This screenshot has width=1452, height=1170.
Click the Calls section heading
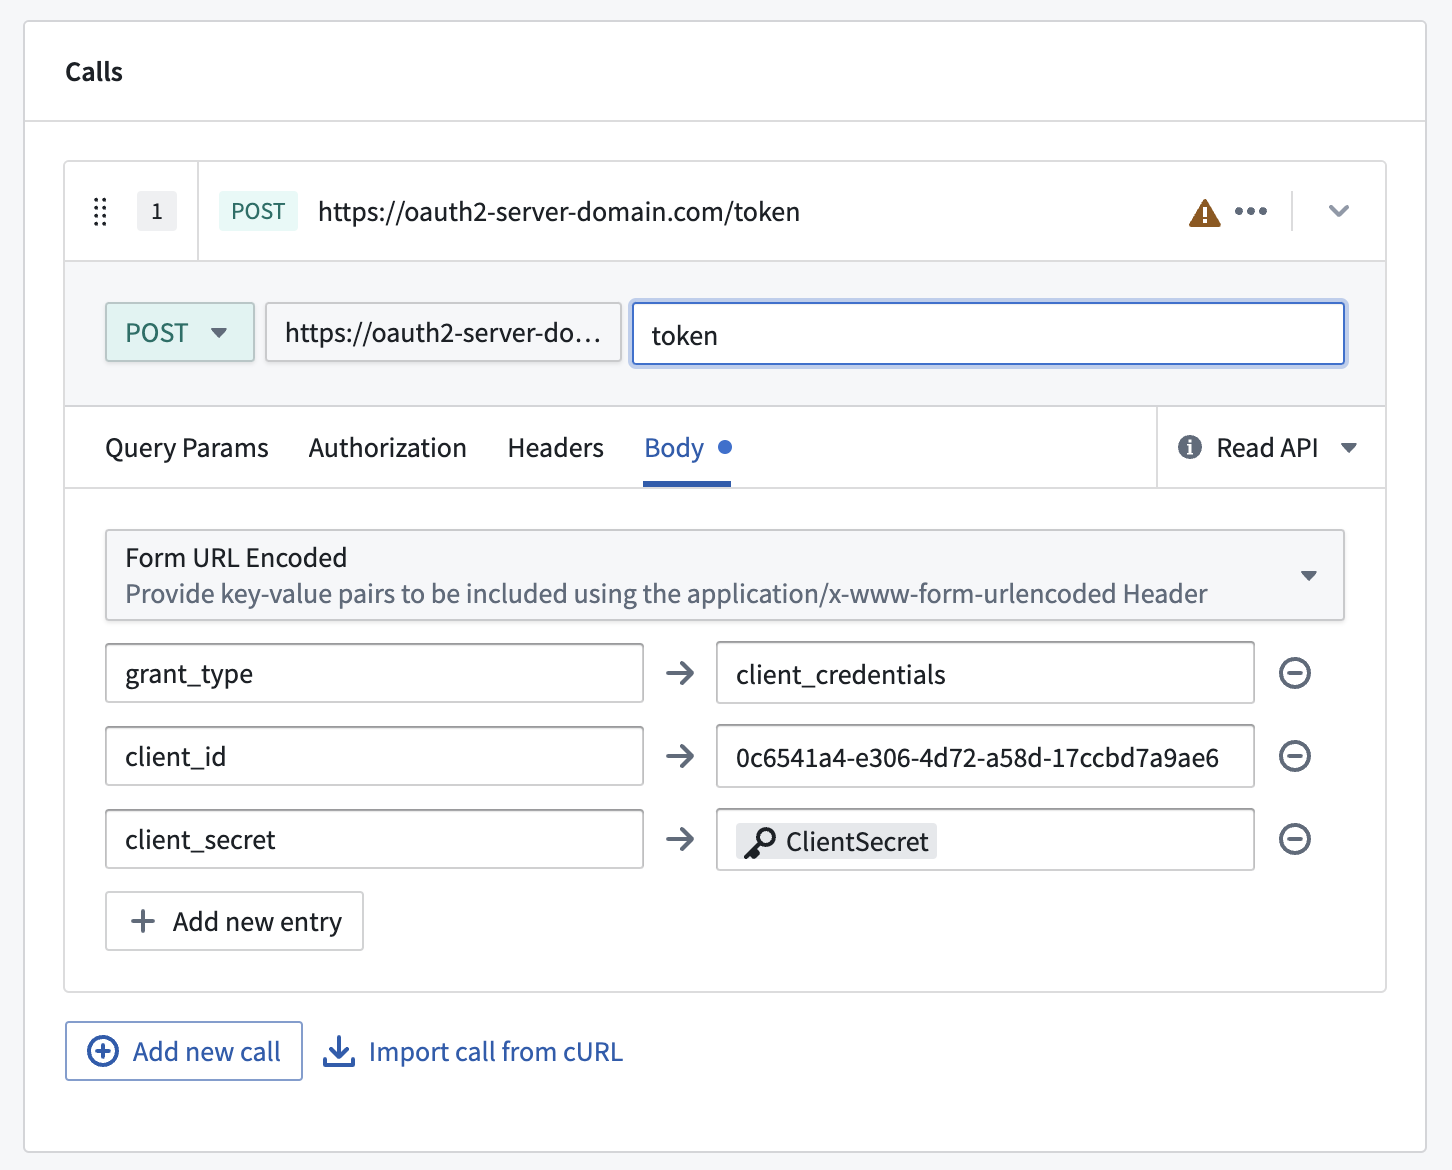point(94,72)
